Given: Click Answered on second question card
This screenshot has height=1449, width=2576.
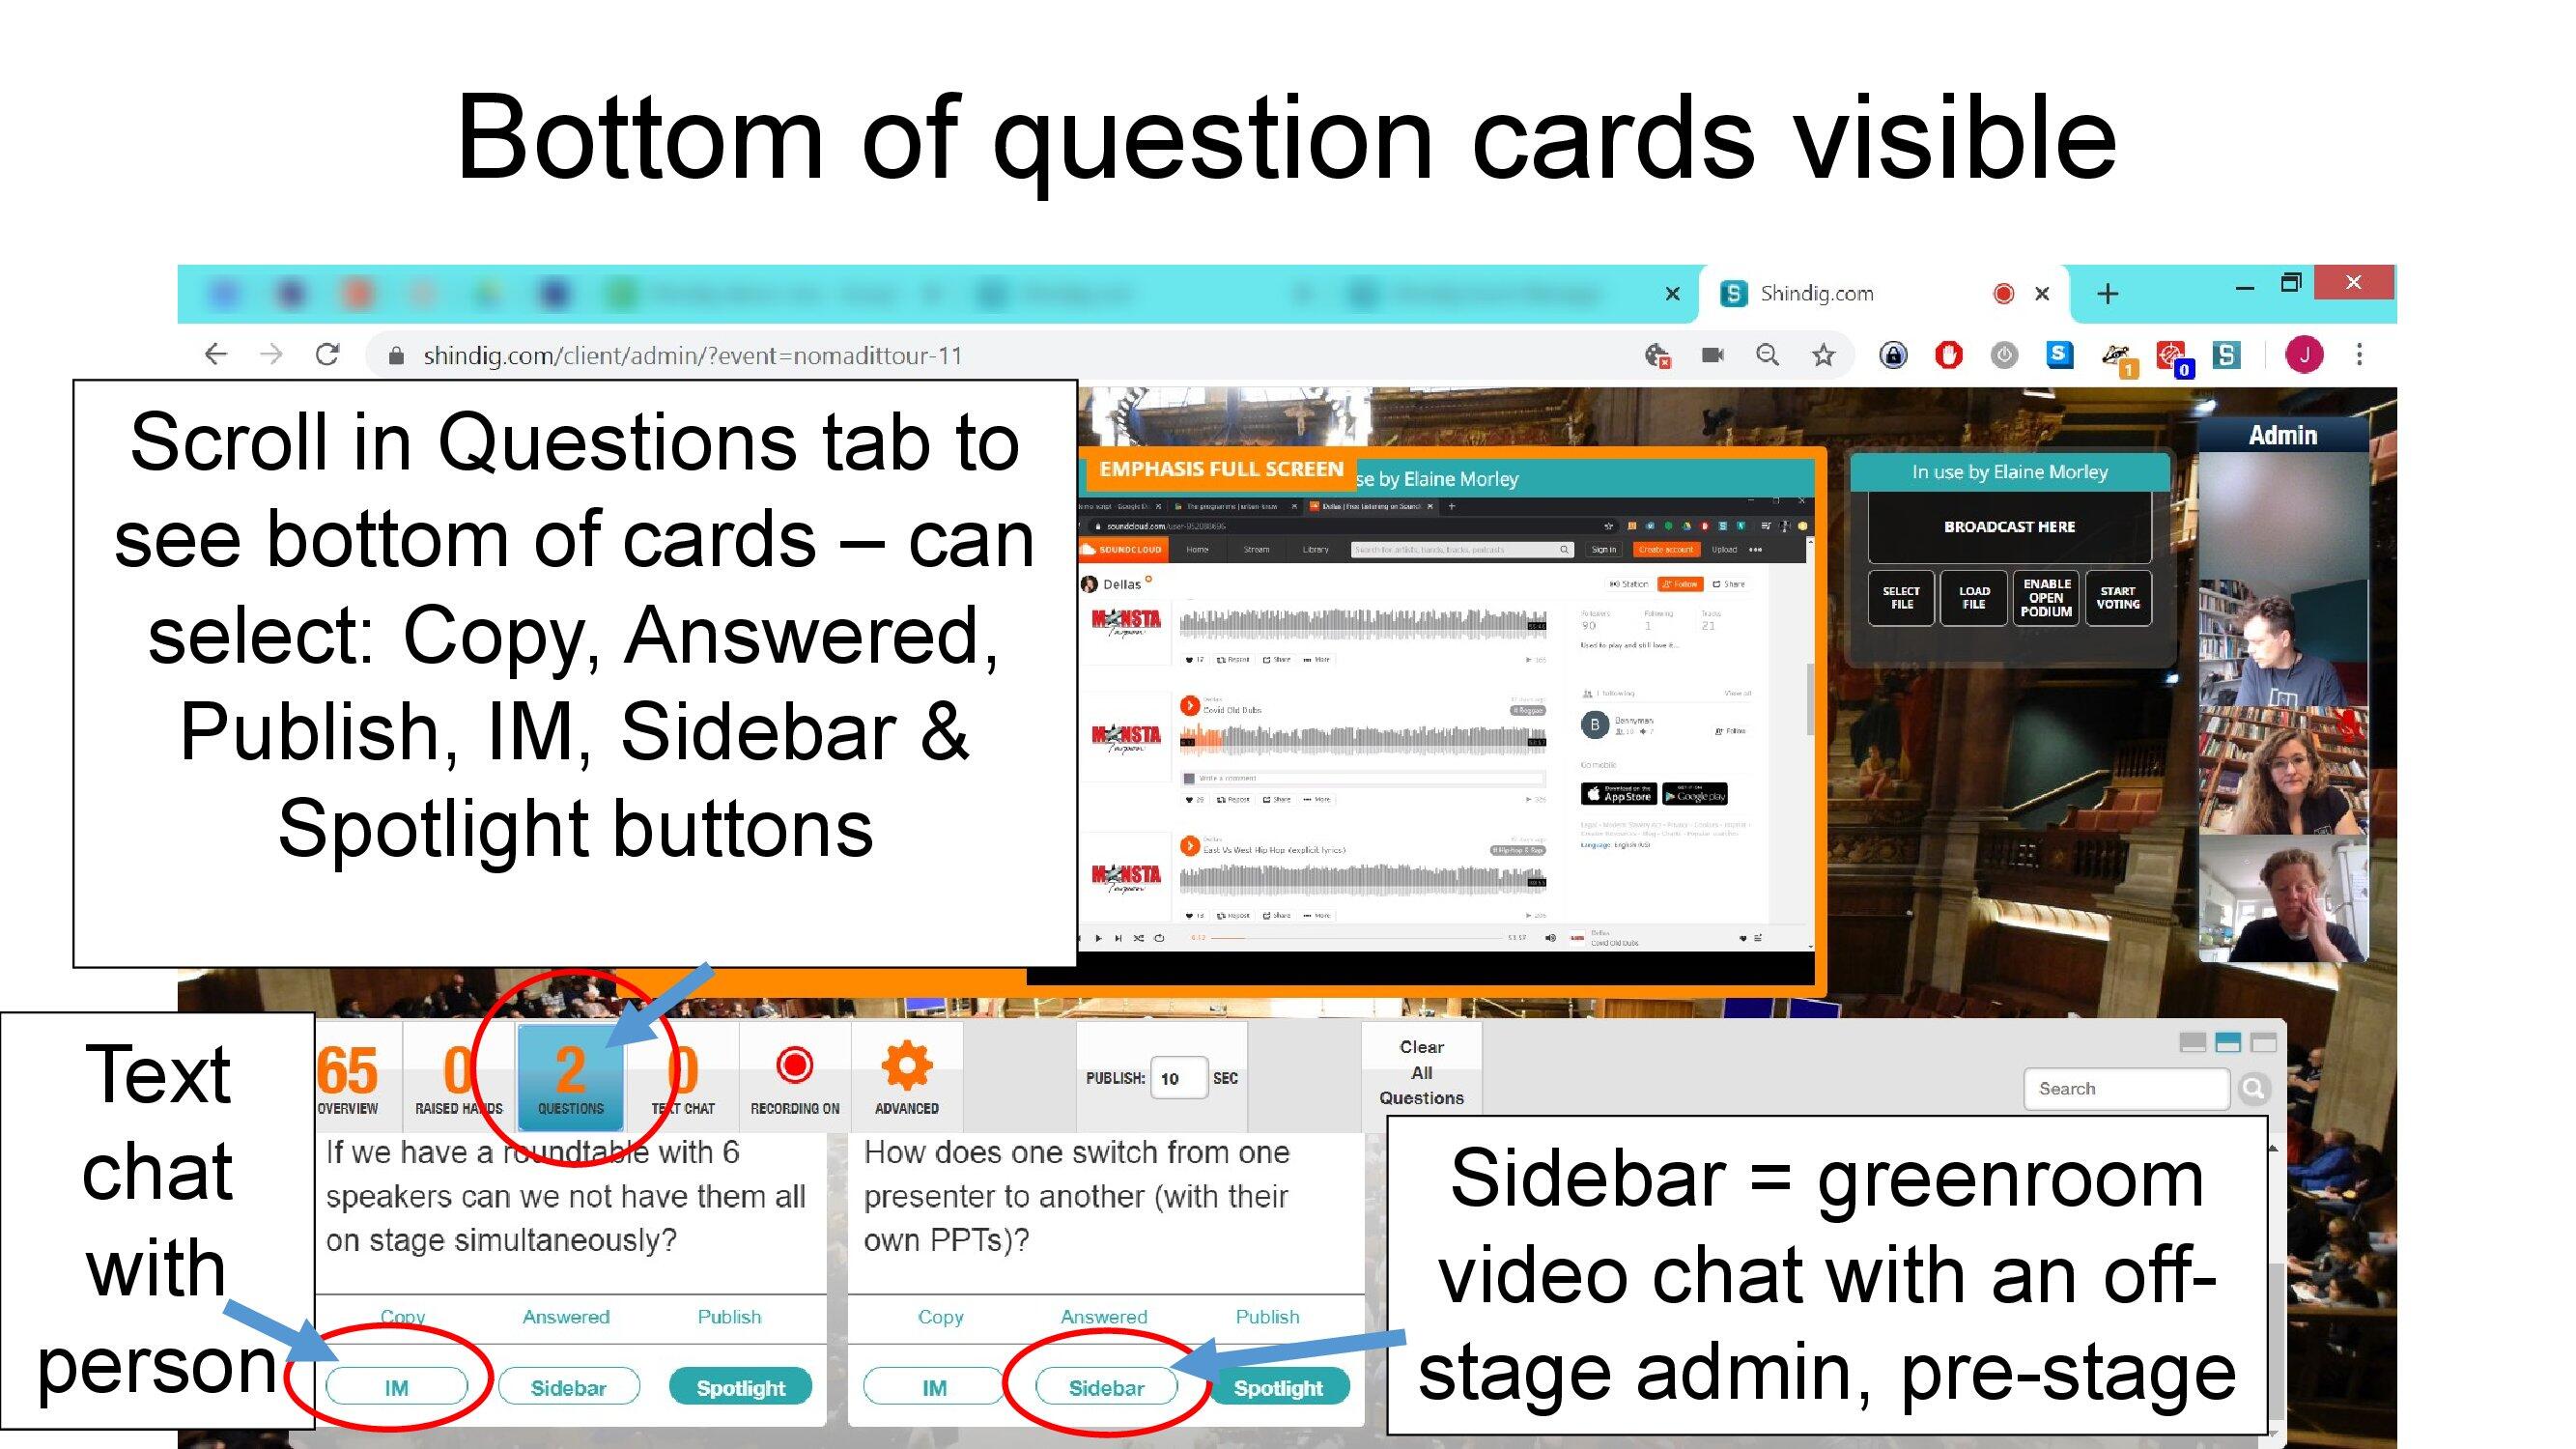Looking at the screenshot, I should click(1100, 1317).
